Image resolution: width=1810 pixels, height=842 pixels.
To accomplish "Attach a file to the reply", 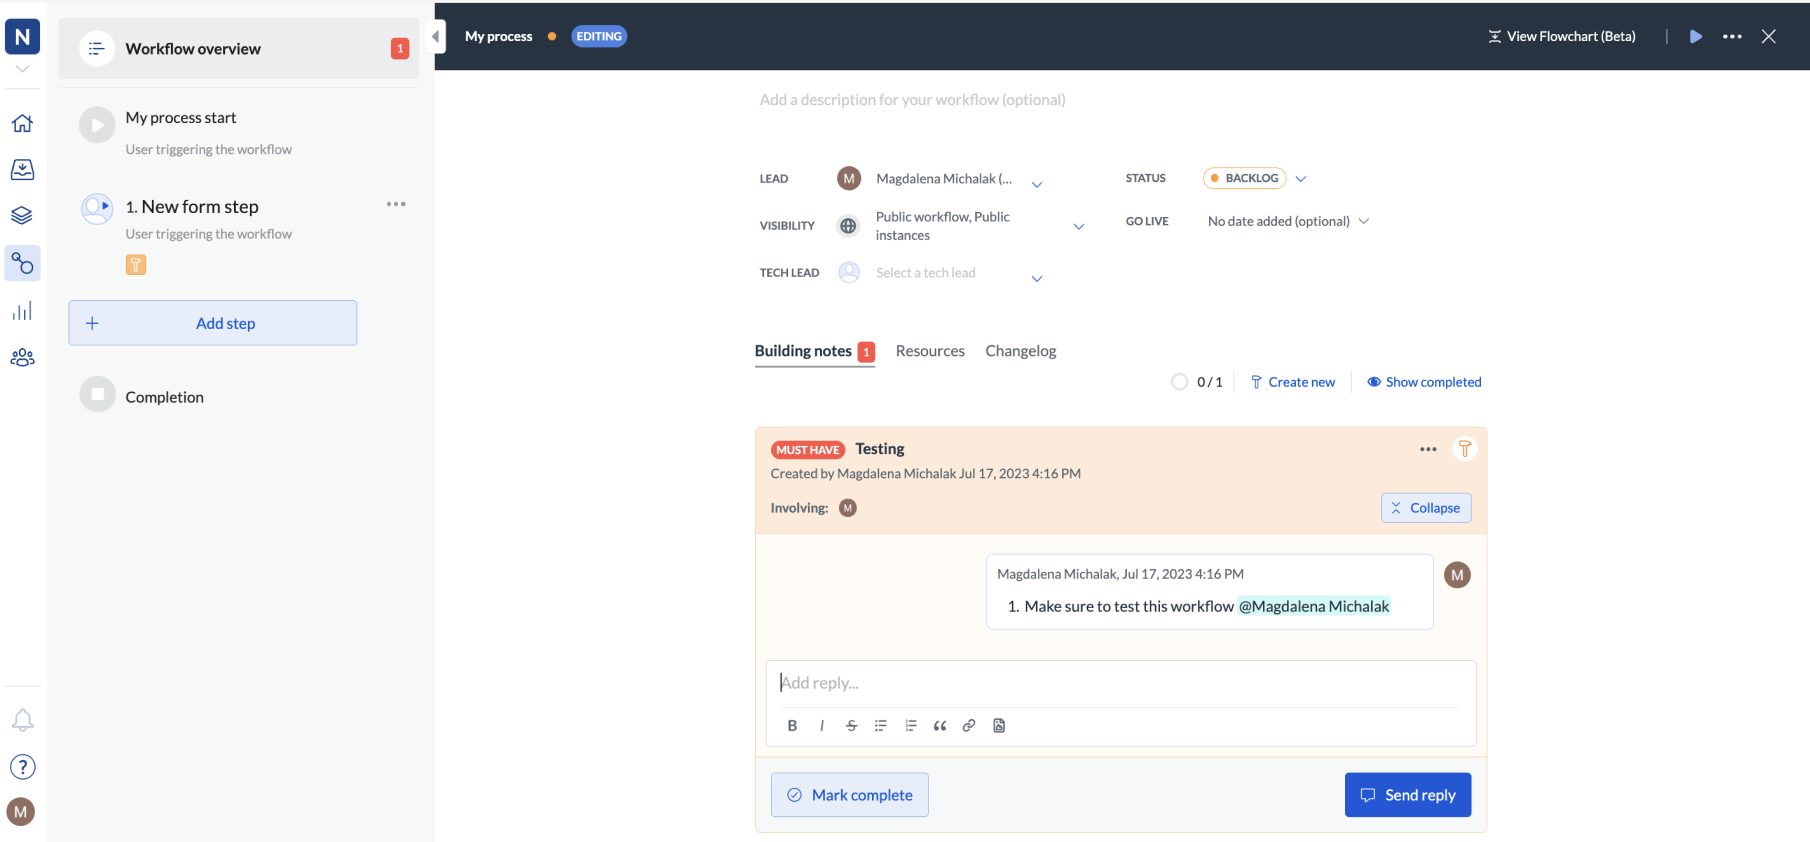I will 999,726.
